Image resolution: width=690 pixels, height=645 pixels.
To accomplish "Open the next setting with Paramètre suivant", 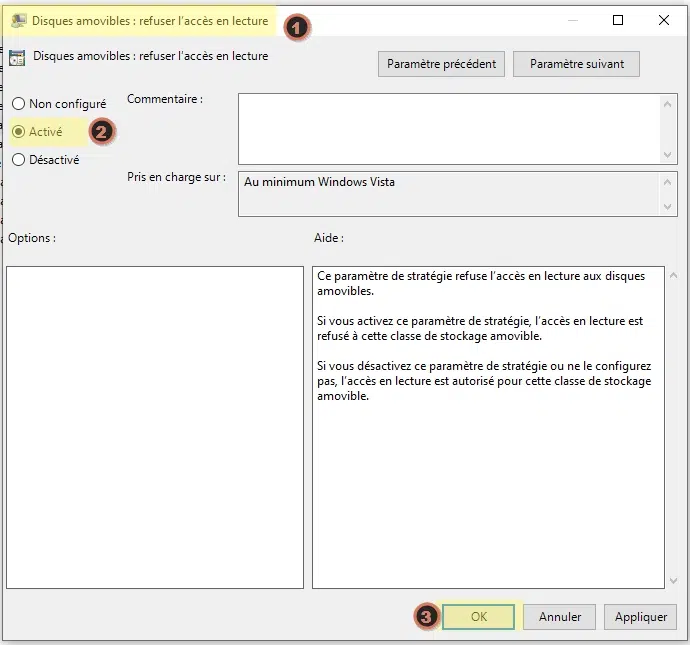I will pos(577,64).
